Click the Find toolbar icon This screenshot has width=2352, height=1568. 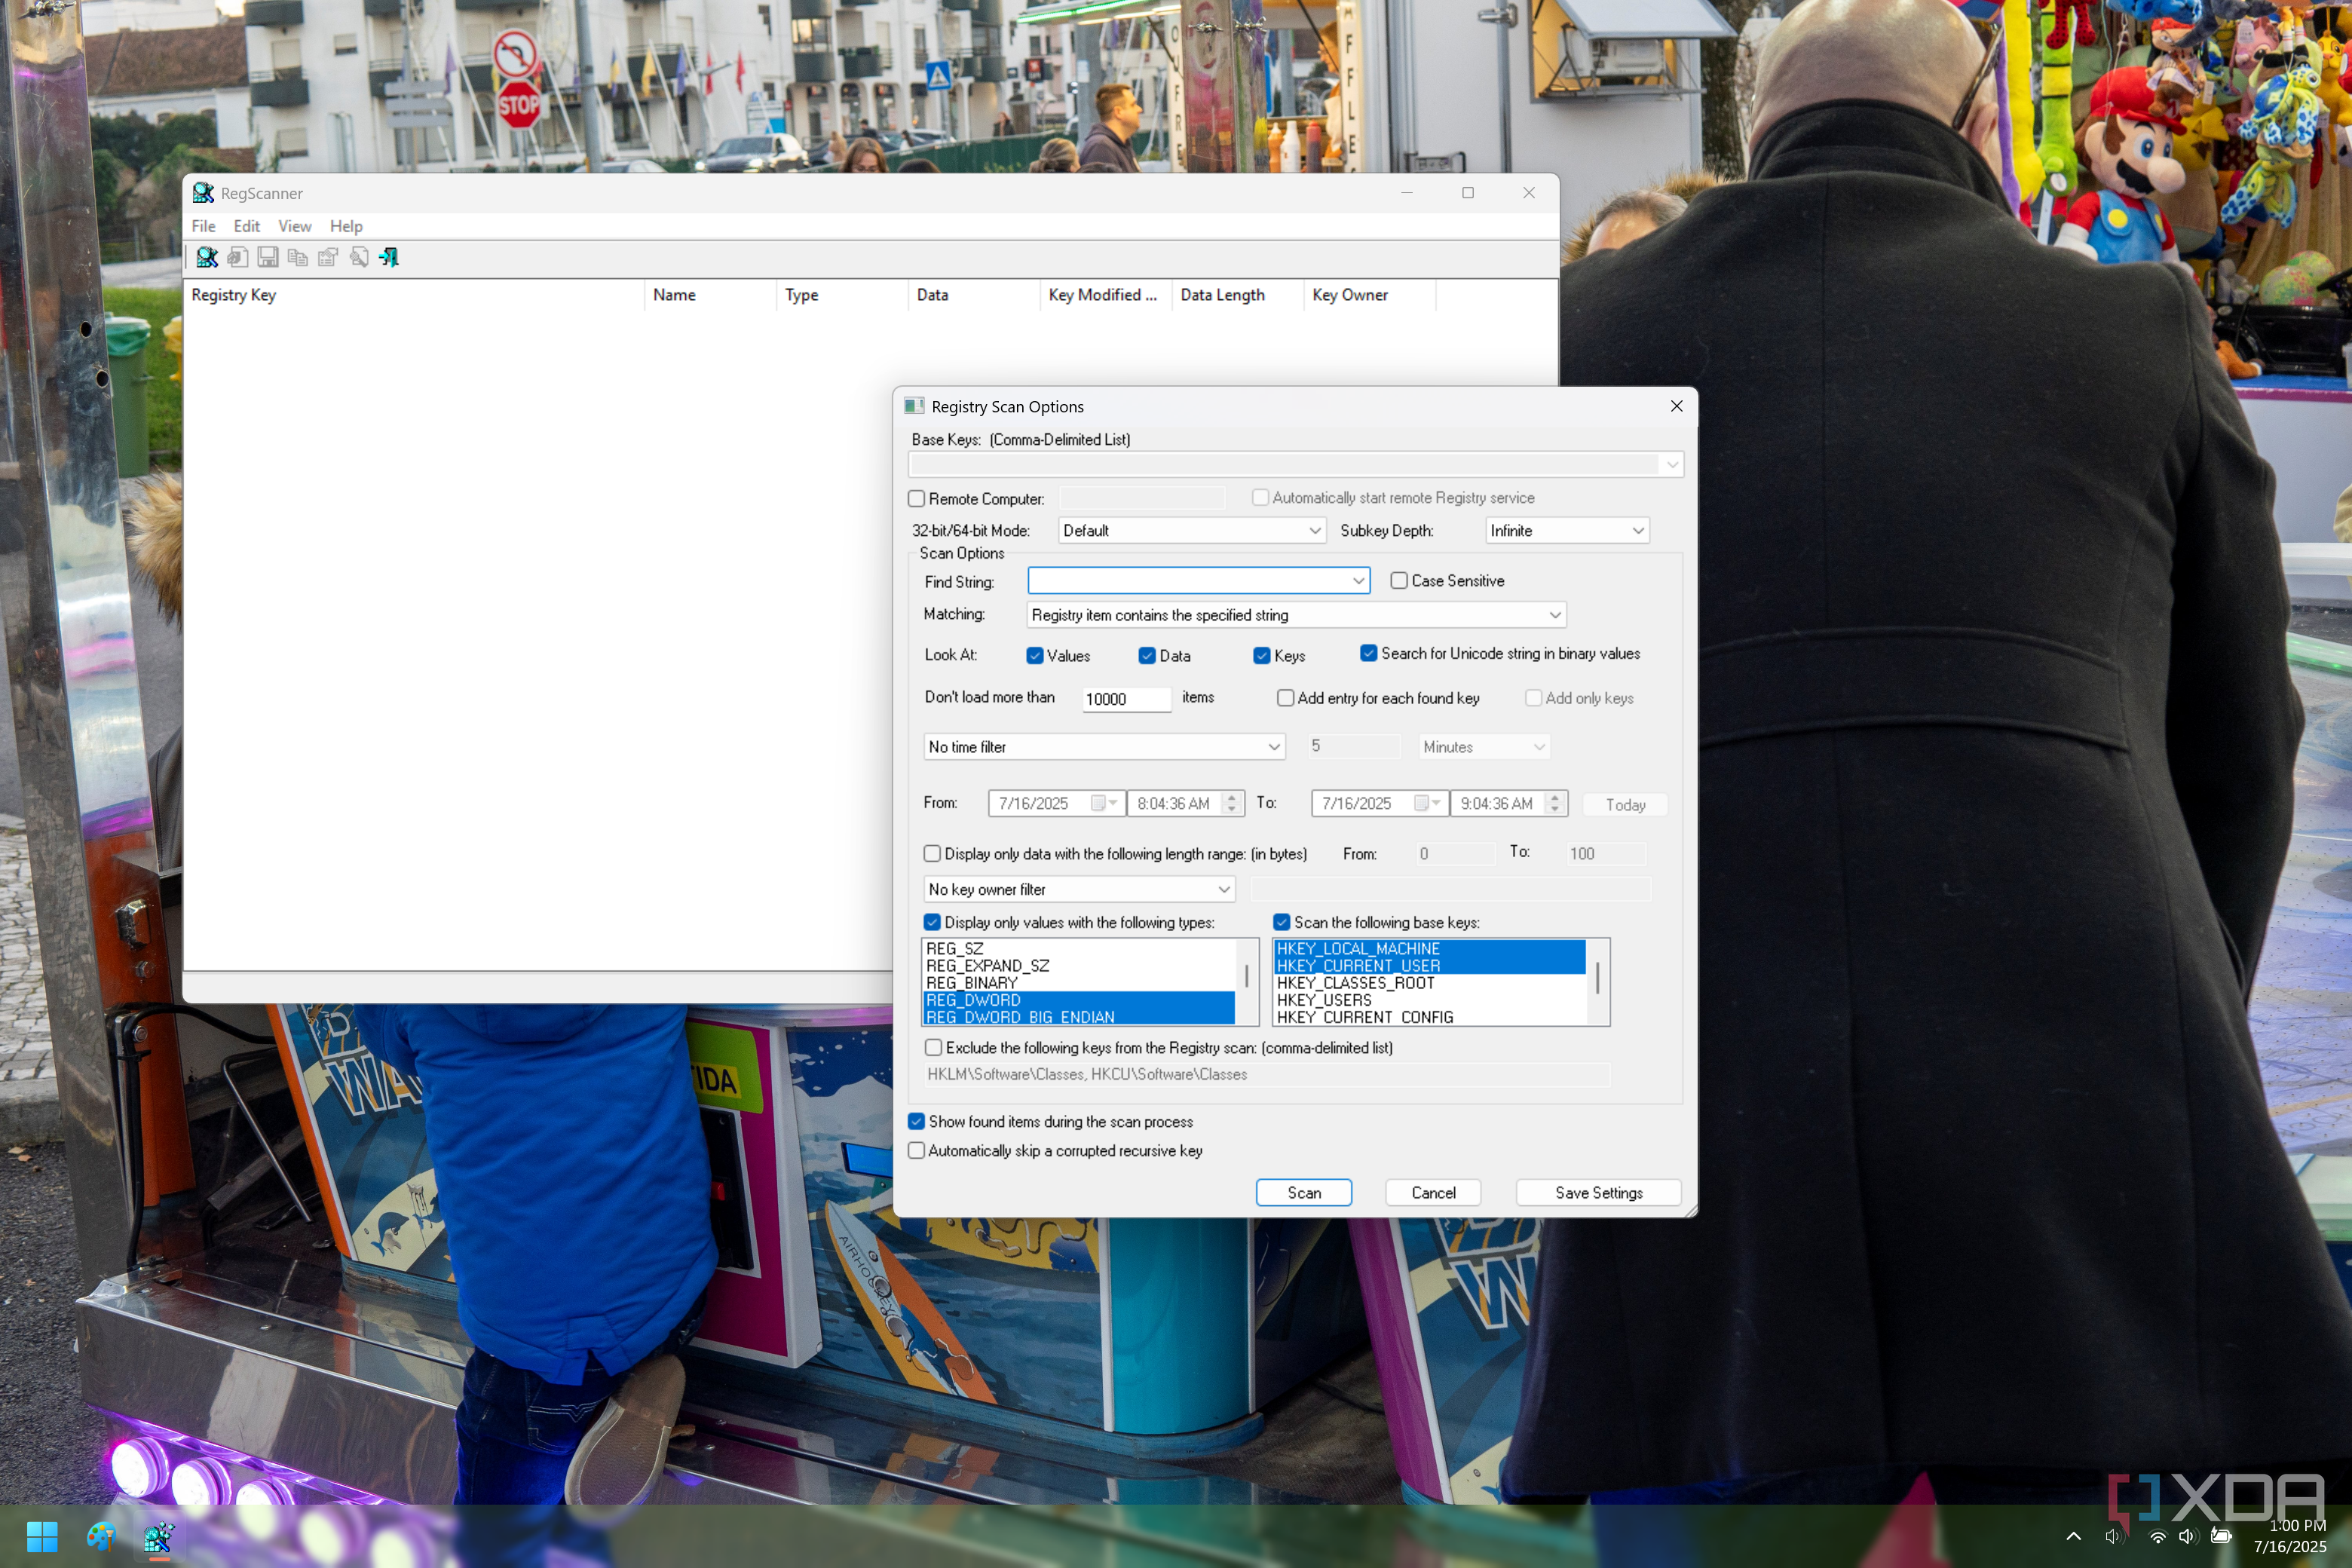click(x=359, y=258)
